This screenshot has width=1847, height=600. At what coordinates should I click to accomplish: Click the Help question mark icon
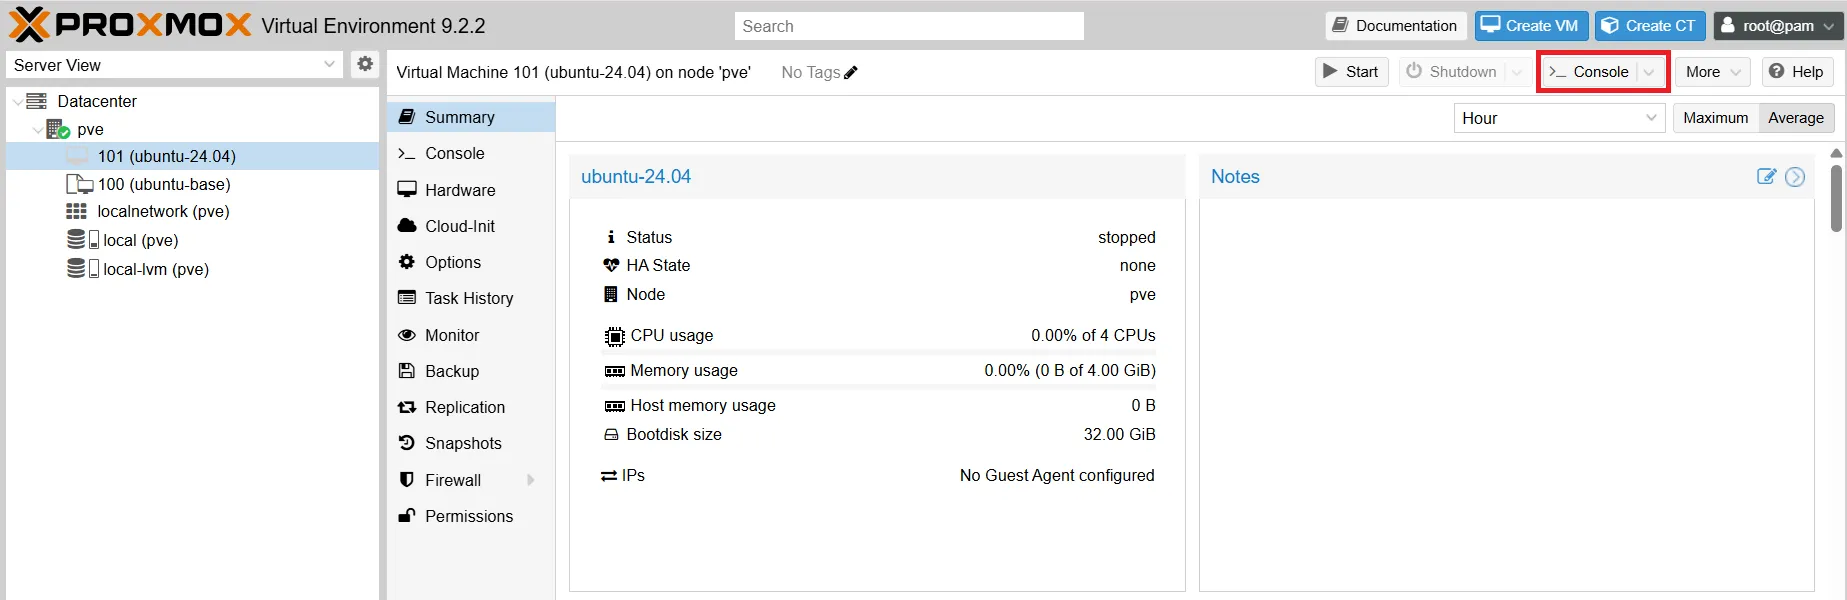click(x=1776, y=71)
